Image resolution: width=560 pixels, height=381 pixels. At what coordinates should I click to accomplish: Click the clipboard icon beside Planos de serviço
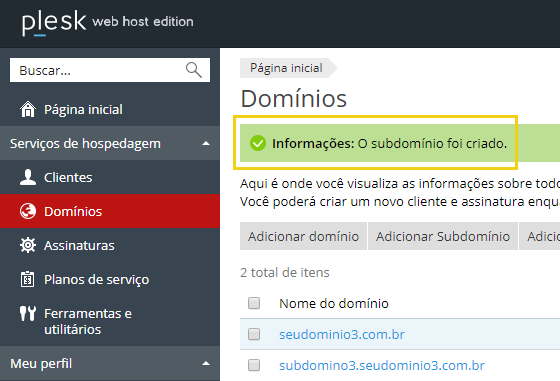(x=28, y=279)
